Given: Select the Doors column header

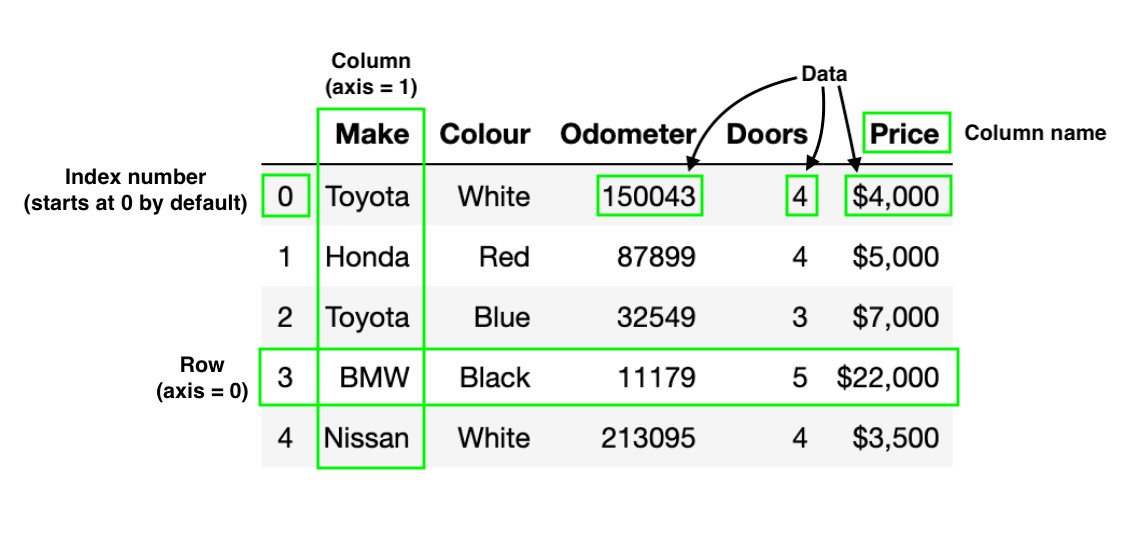Looking at the screenshot, I should pyautogui.click(x=767, y=134).
